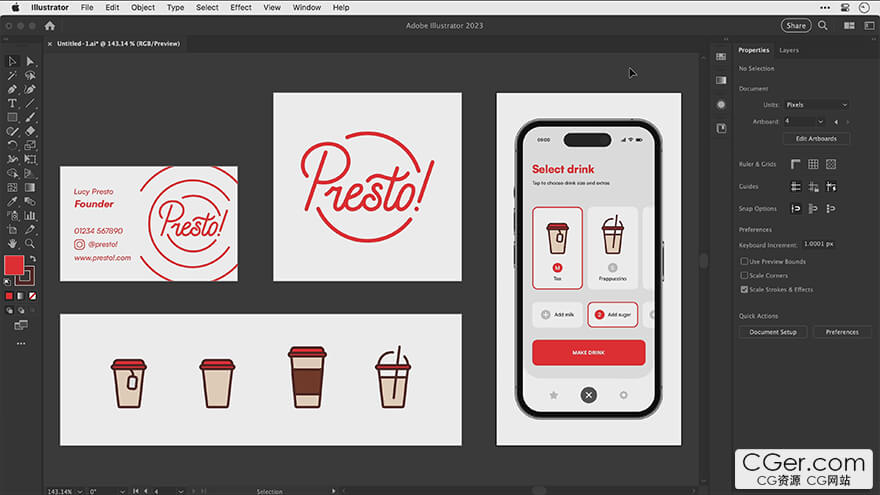Open the Units dropdown set to Pixels
Screen dimensions: 880x495
click(x=816, y=105)
